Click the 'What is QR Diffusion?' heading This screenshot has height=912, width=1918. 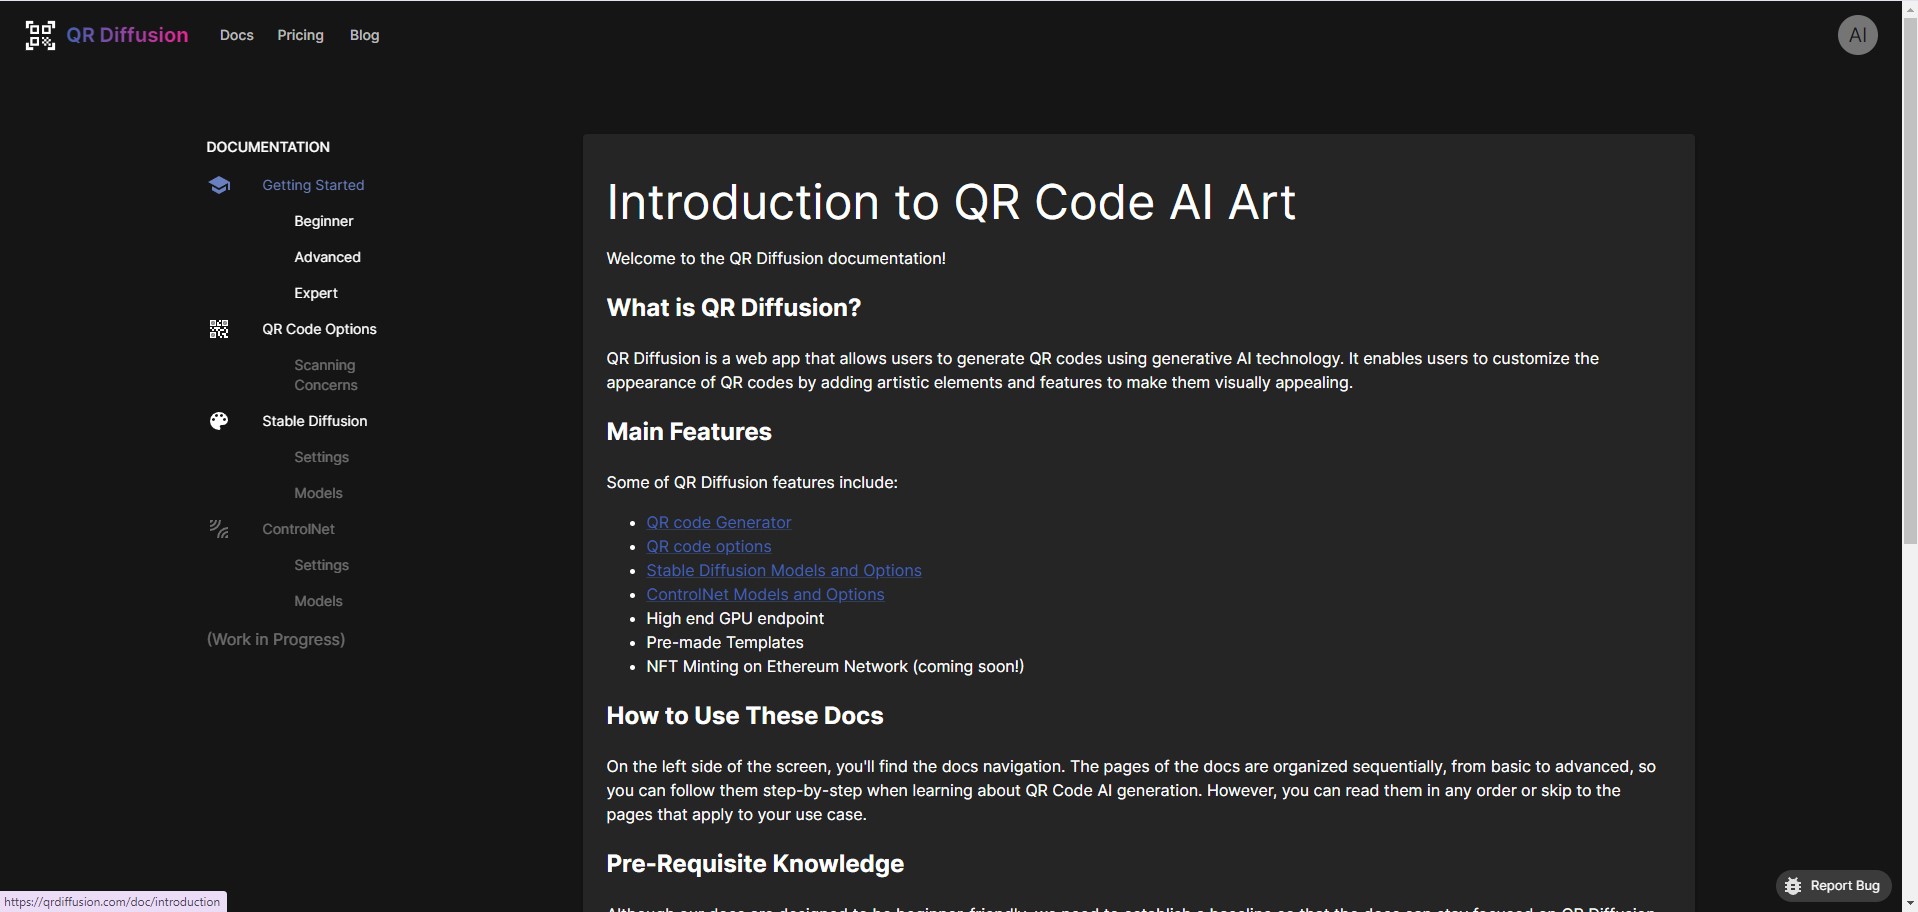click(733, 308)
